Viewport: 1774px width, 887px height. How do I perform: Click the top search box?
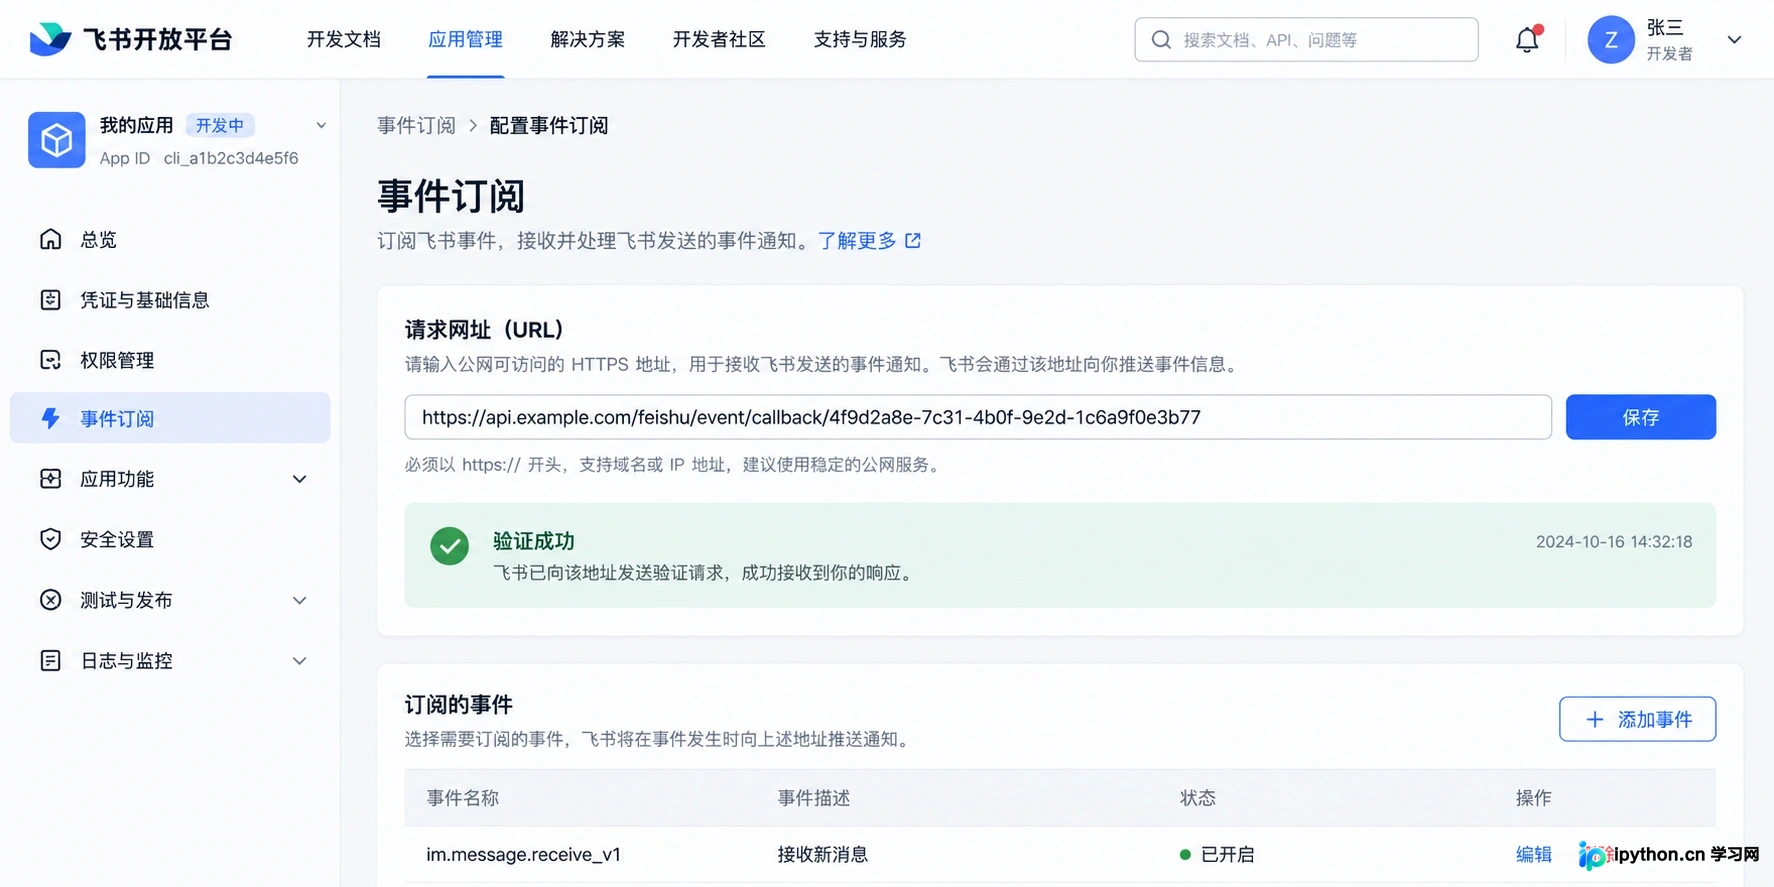click(x=1306, y=40)
